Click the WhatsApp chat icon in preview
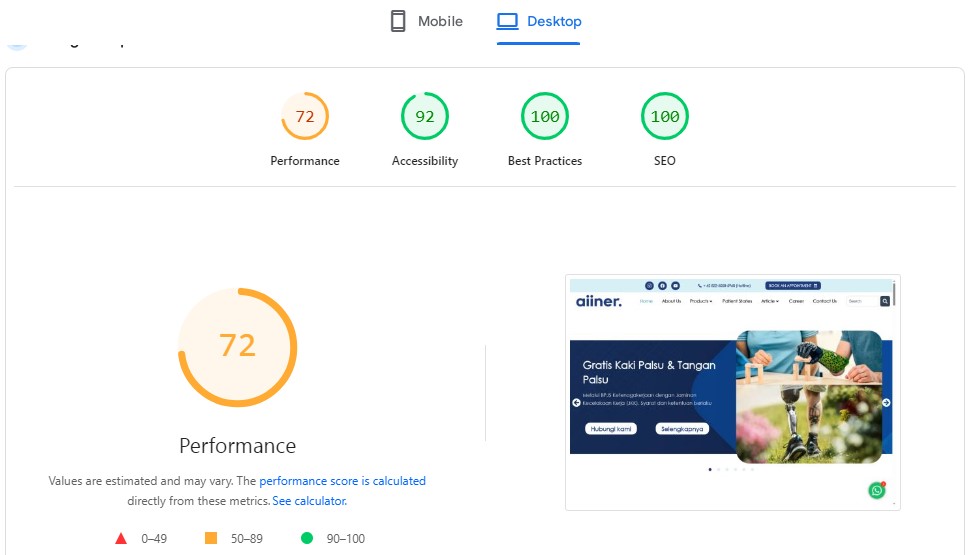The height and width of the screenshot is (555, 970). click(877, 490)
